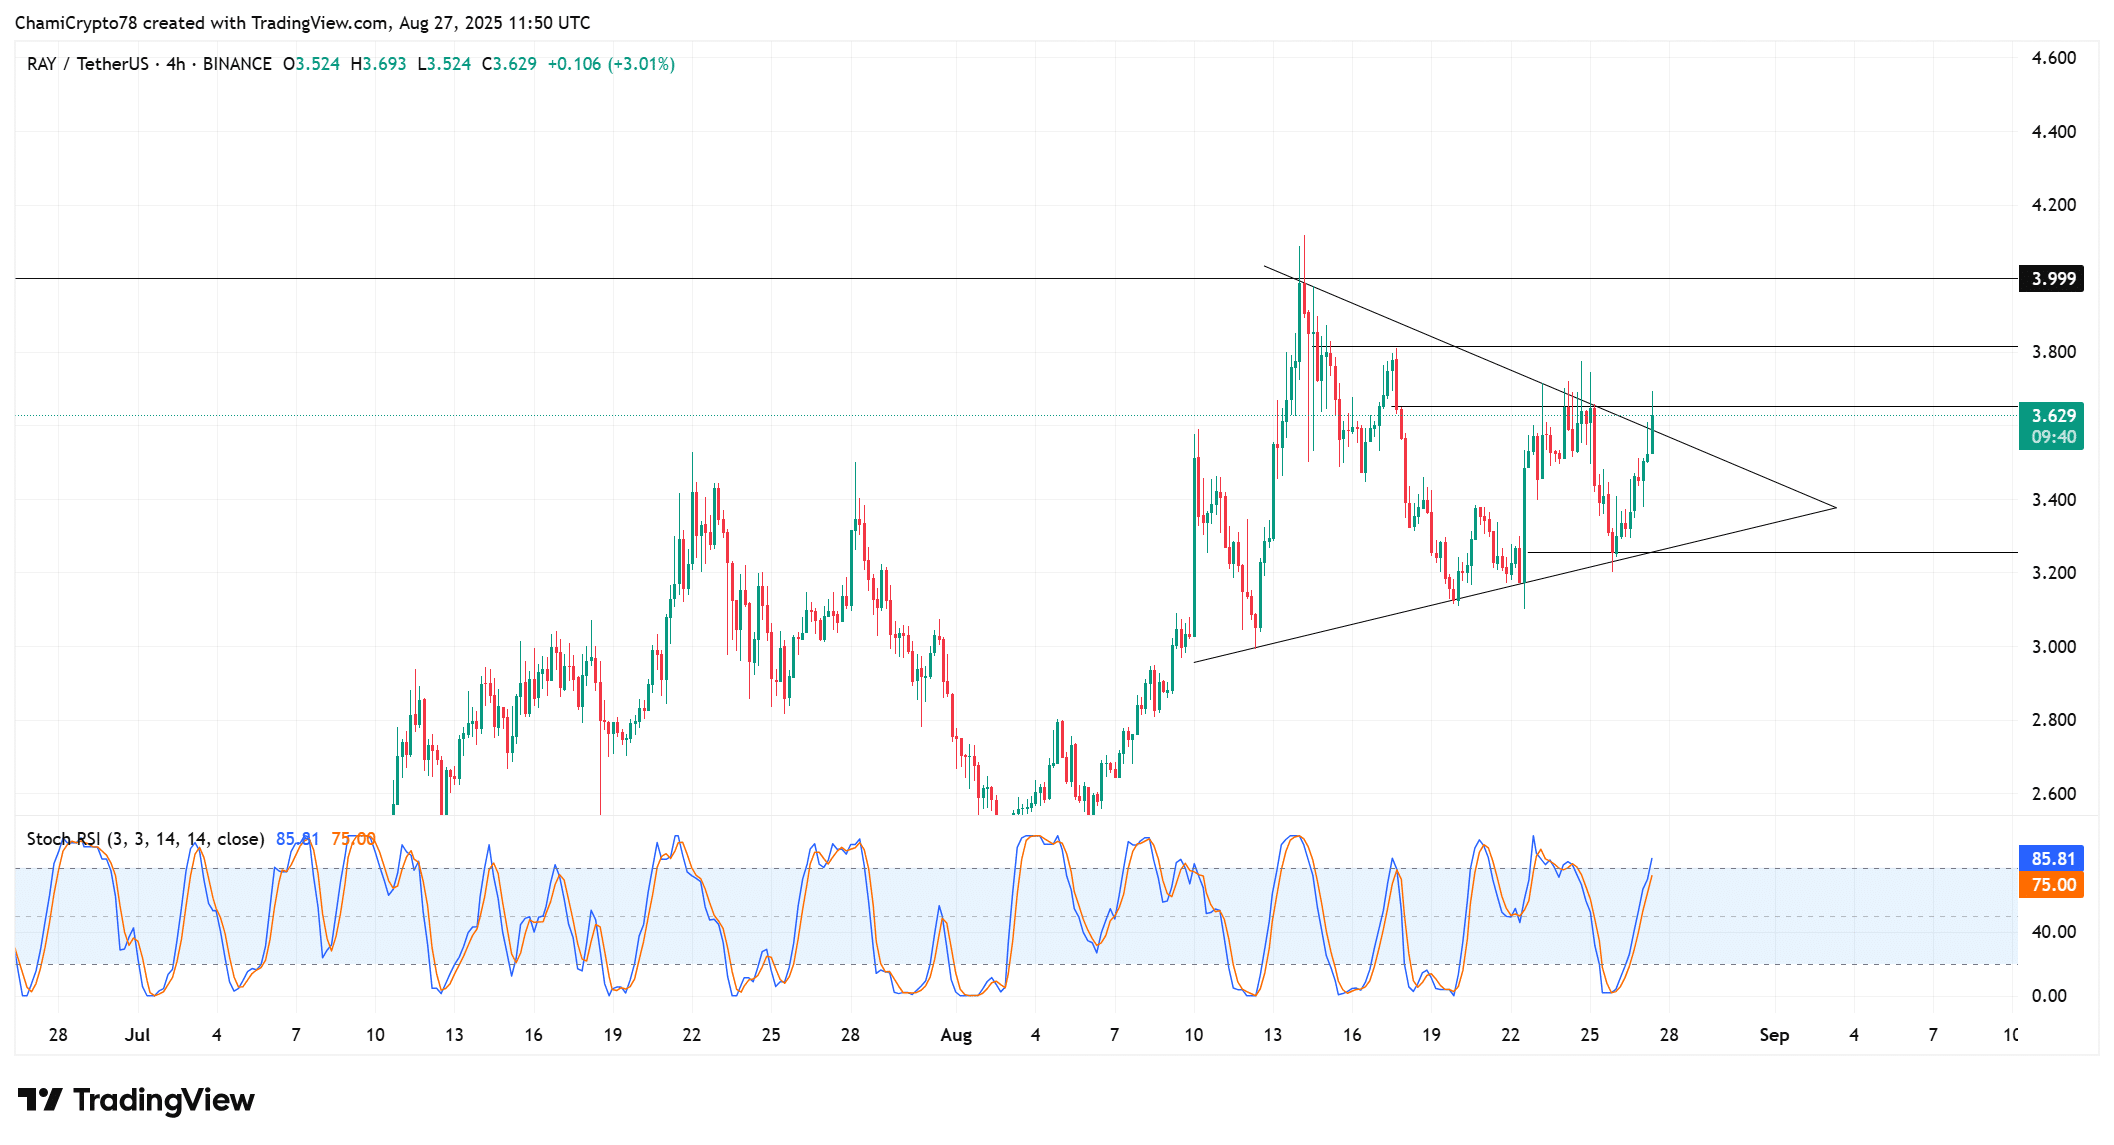The image size is (2114, 1145).
Task: Click the 25 date label on time axis
Action: point(1589,1035)
